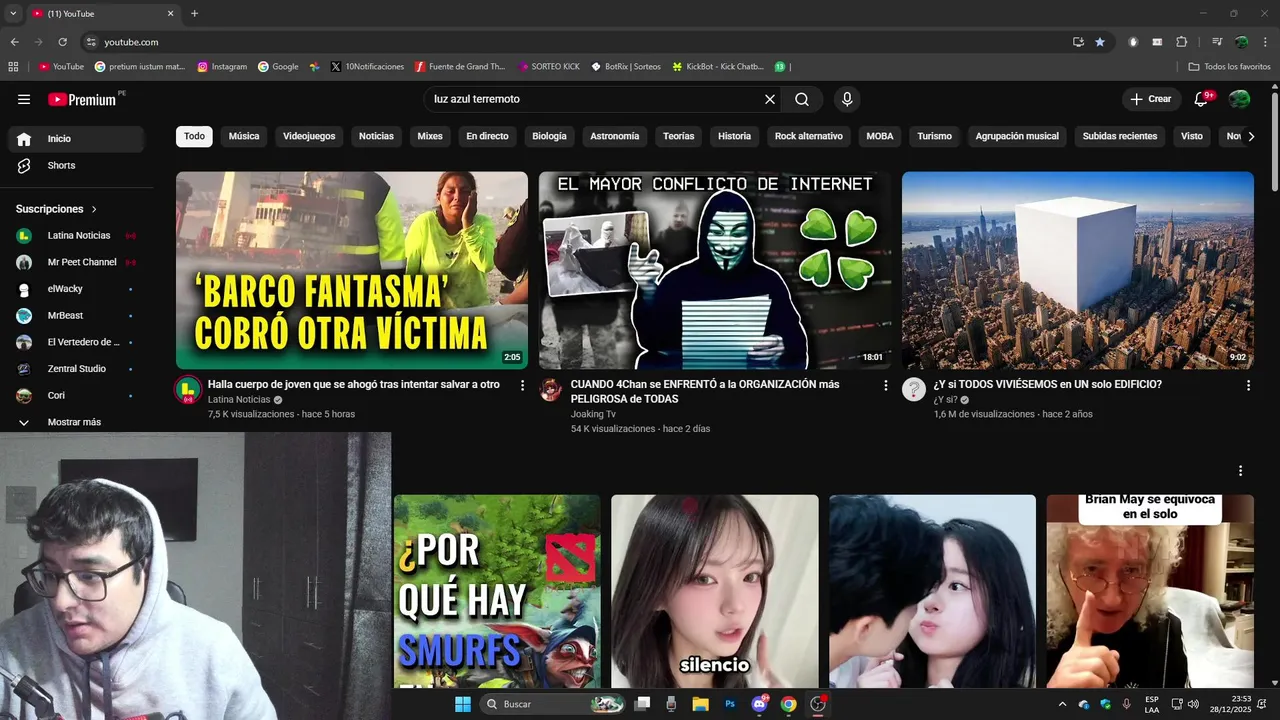Open the Barco Fantasma video thumbnail
Screen dimensions: 1280x720
(352, 270)
